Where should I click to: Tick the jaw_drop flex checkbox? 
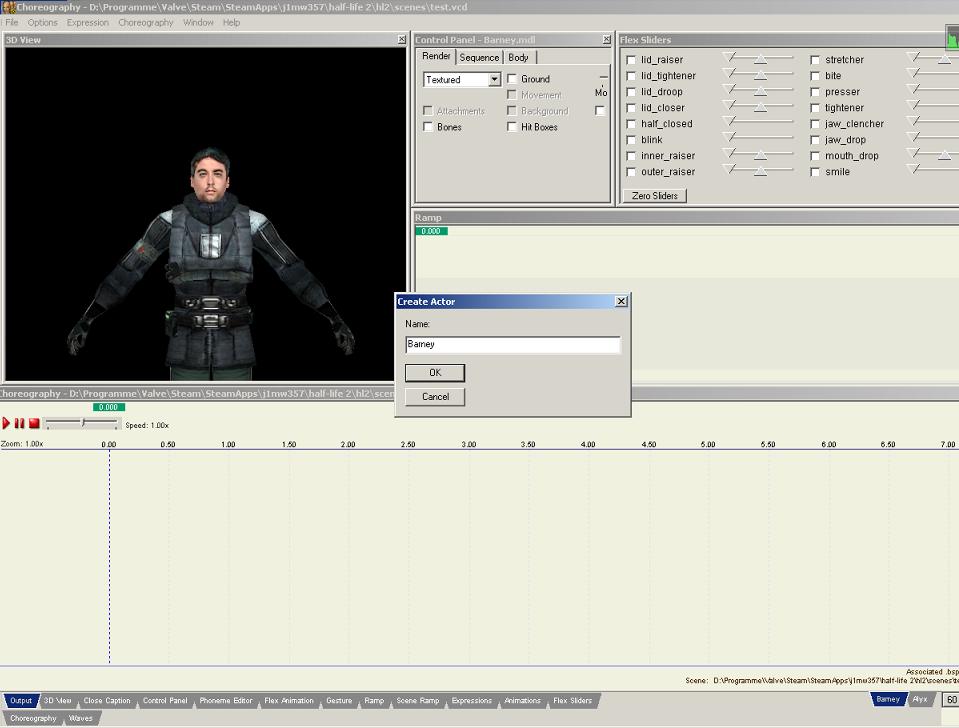815,140
